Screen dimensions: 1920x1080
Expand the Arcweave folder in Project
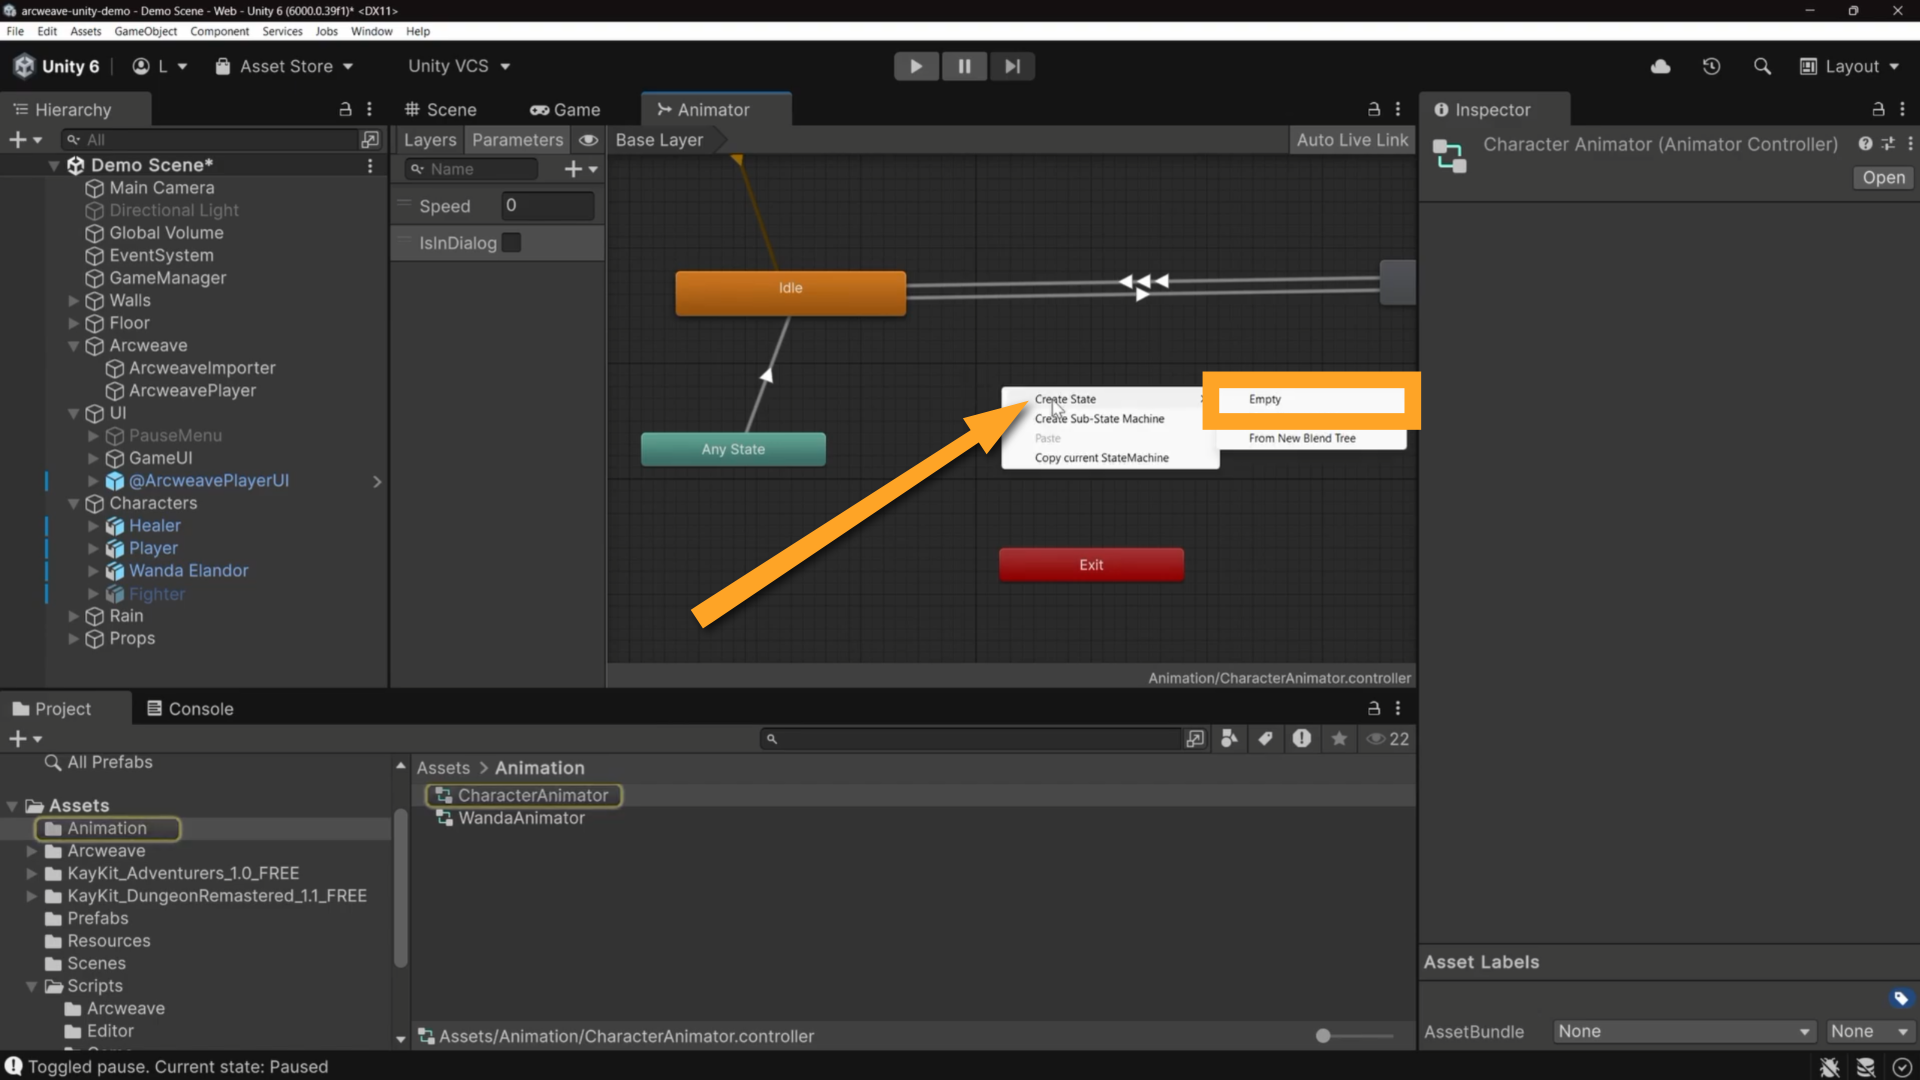pos(31,851)
